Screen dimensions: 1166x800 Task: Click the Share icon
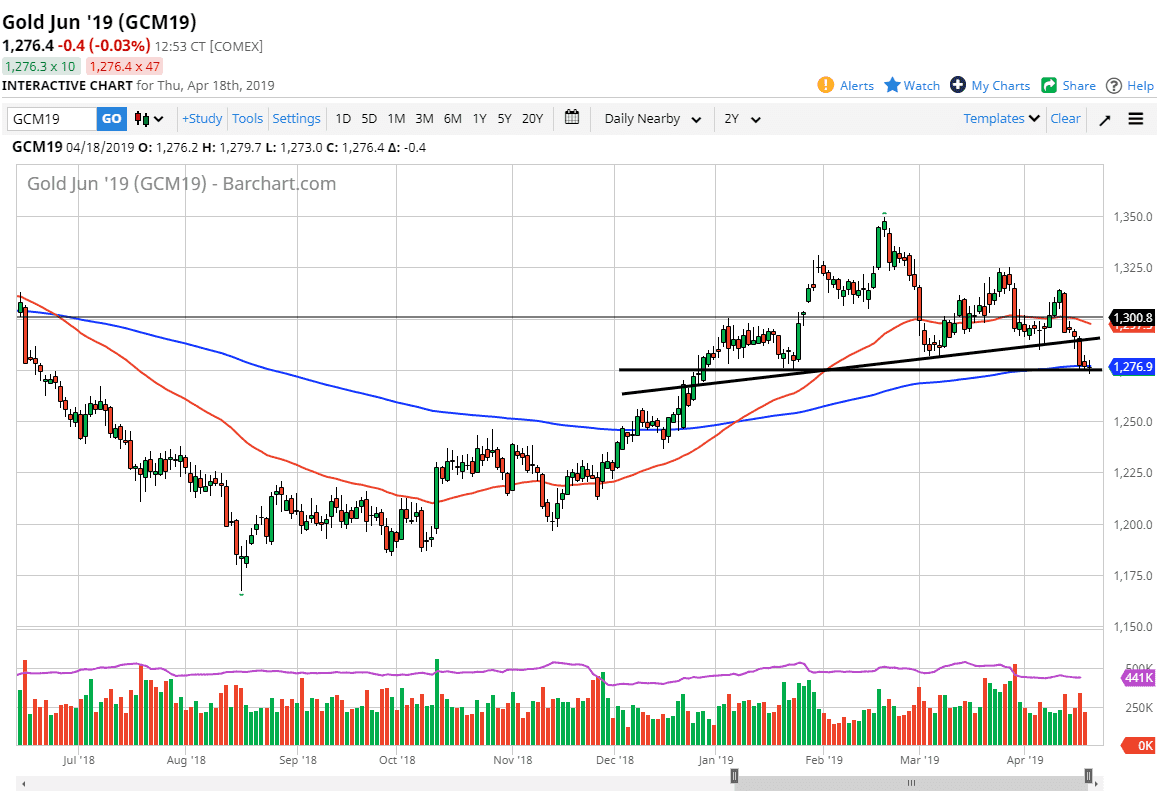1049,85
